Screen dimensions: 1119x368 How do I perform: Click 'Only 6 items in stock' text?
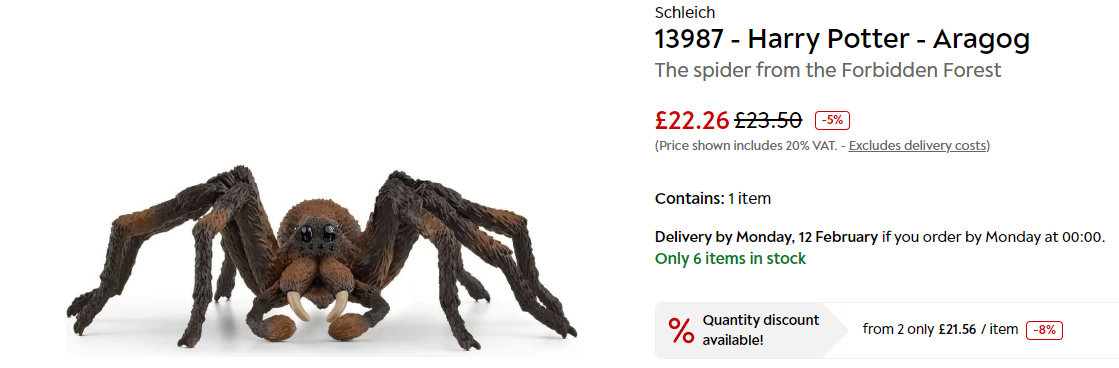point(730,258)
